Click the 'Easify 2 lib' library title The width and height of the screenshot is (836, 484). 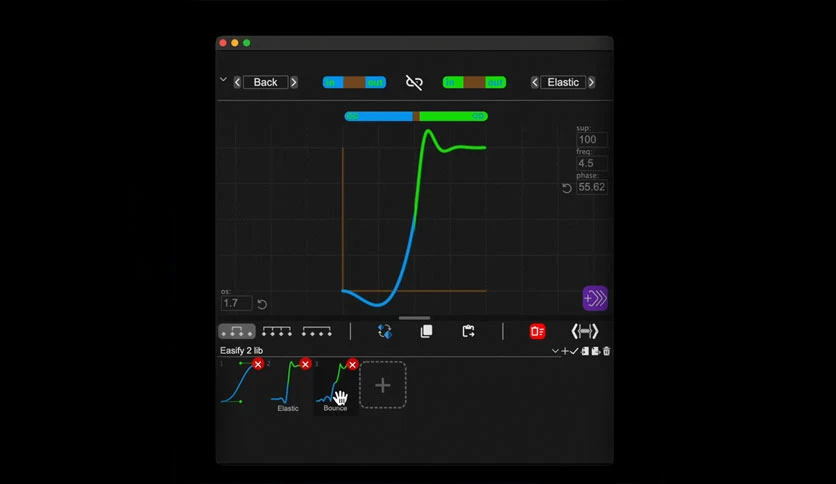(x=242, y=350)
